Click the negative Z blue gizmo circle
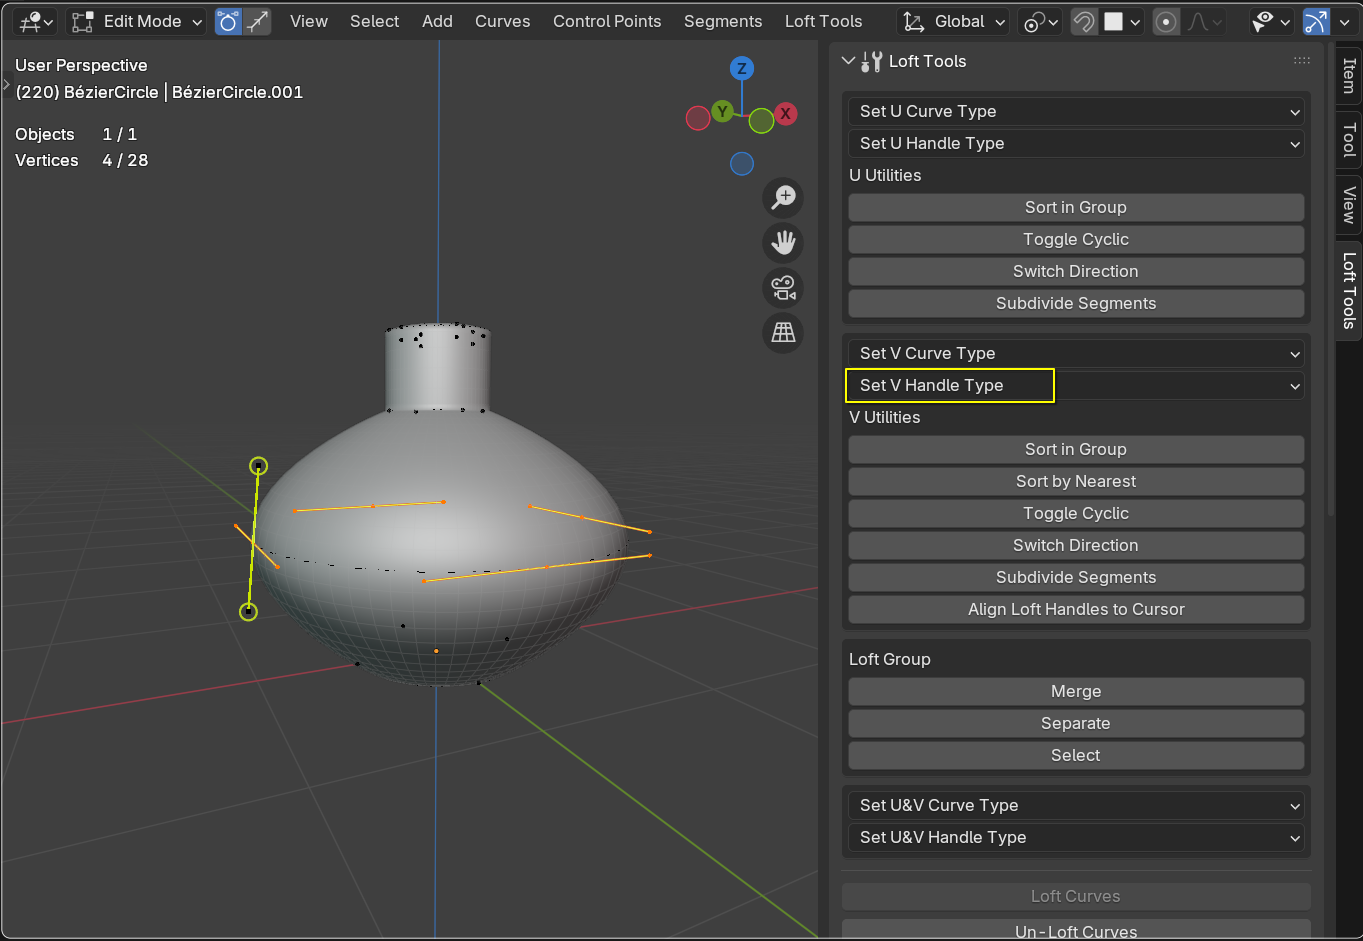This screenshot has width=1363, height=941. (742, 163)
